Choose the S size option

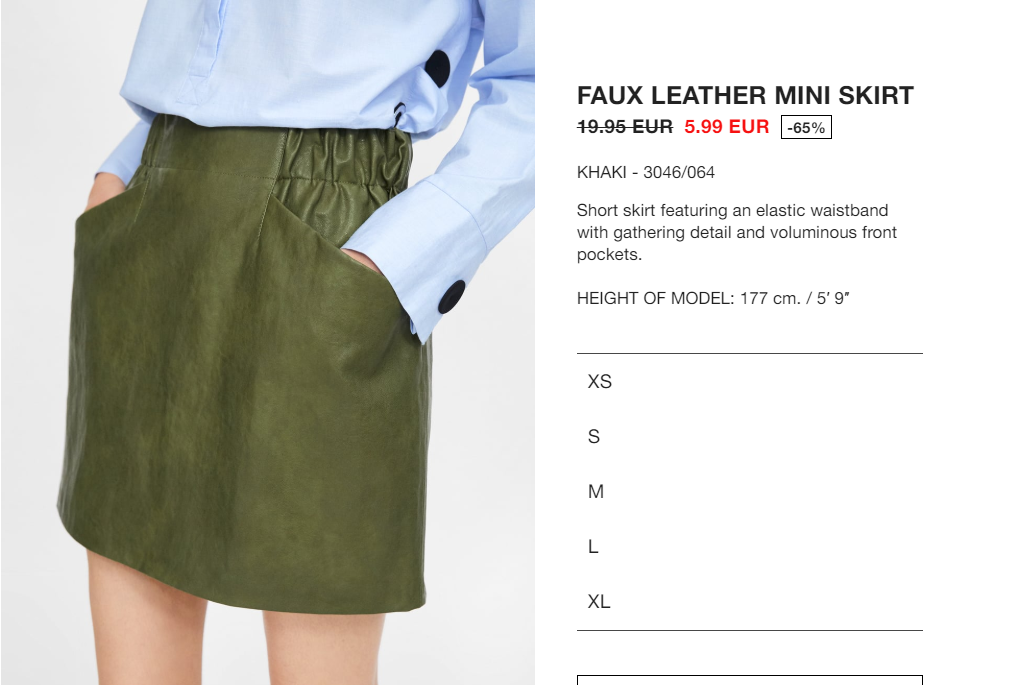point(750,436)
